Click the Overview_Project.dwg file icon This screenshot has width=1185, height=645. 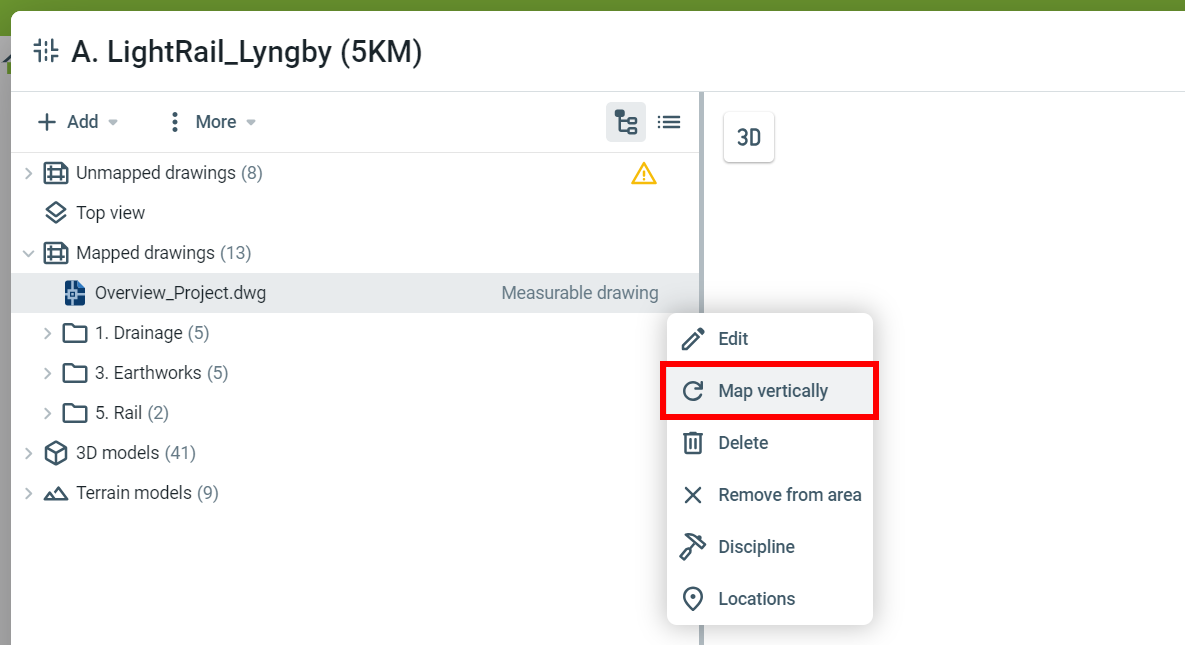tap(75, 293)
